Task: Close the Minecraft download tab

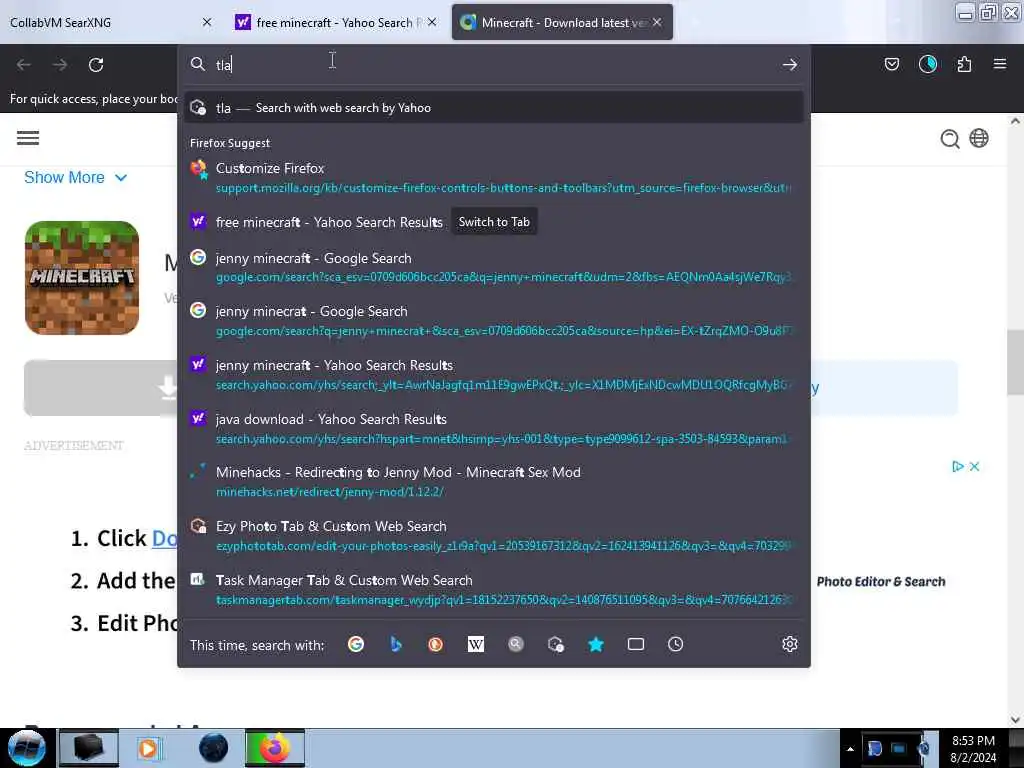Action: click(657, 22)
